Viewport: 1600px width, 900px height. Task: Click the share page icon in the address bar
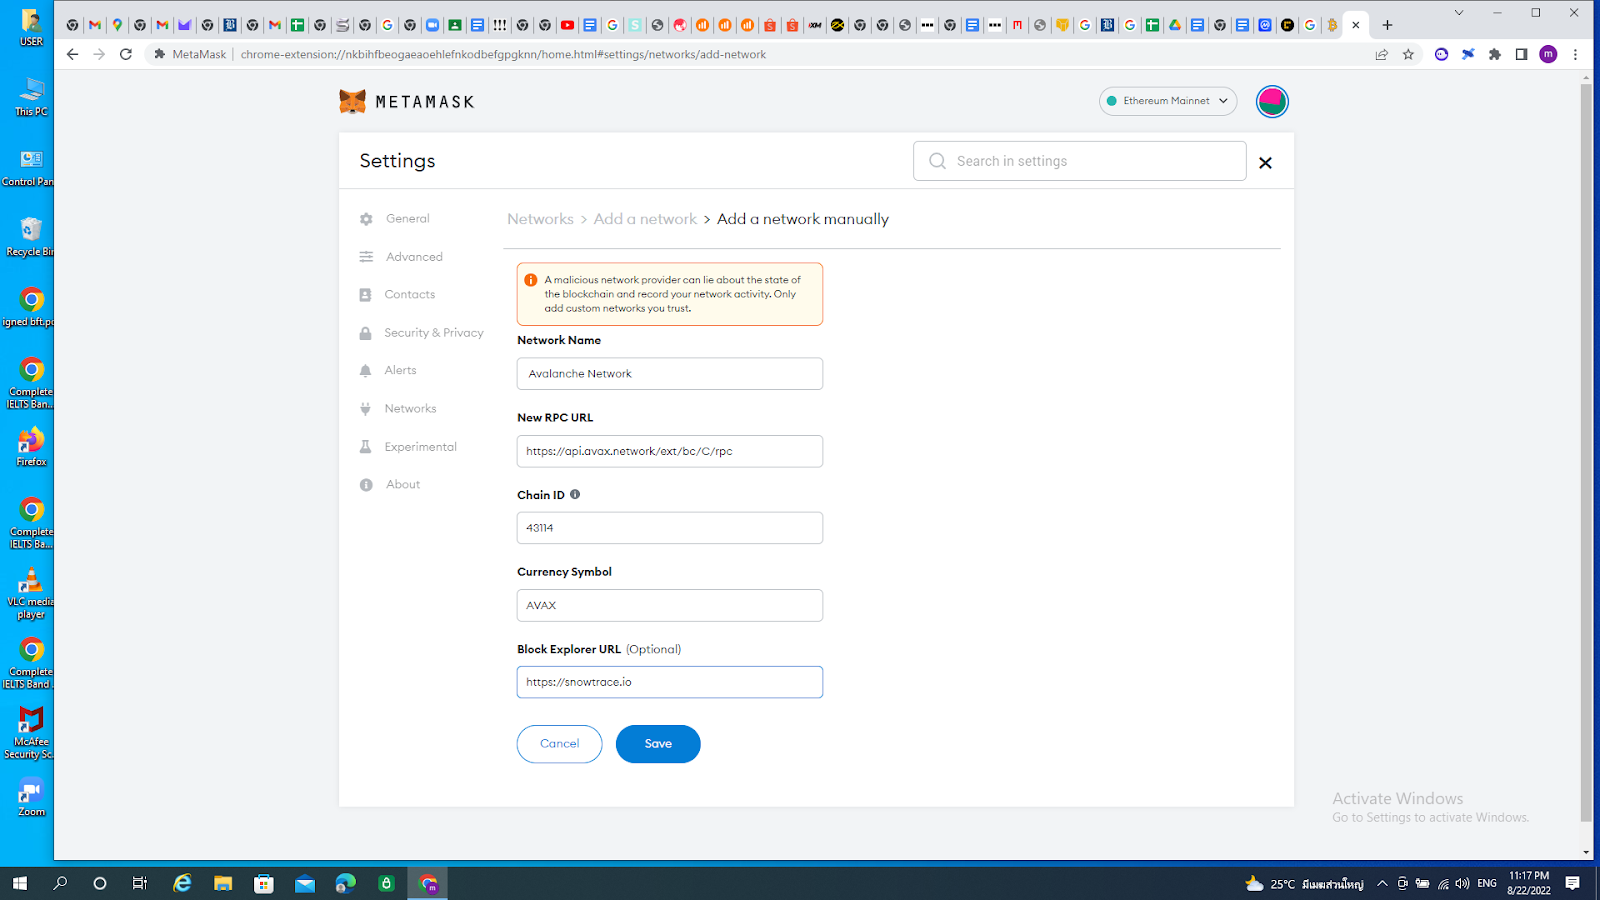click(1382, 54)
